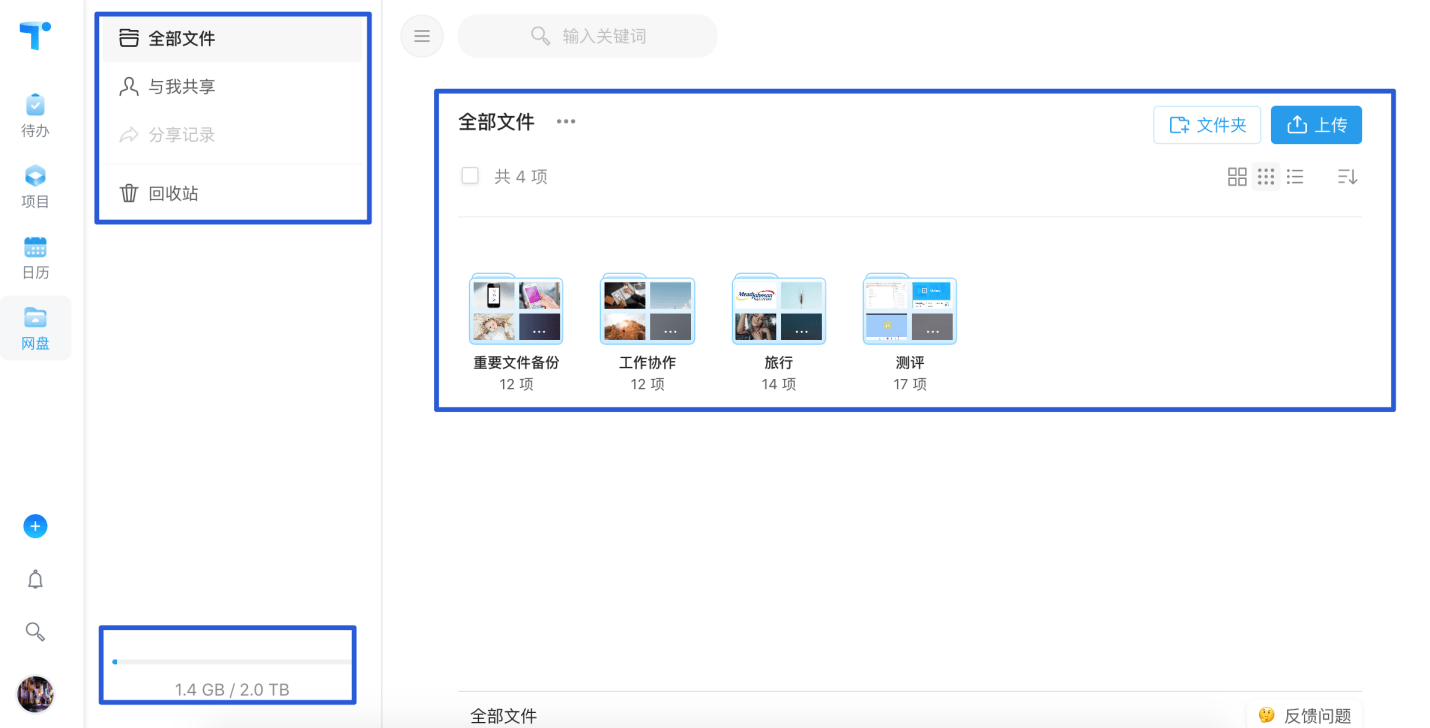Open the sort order options
The height and width of the screenshot is (728, 1430).
[x=1347, y=177]
